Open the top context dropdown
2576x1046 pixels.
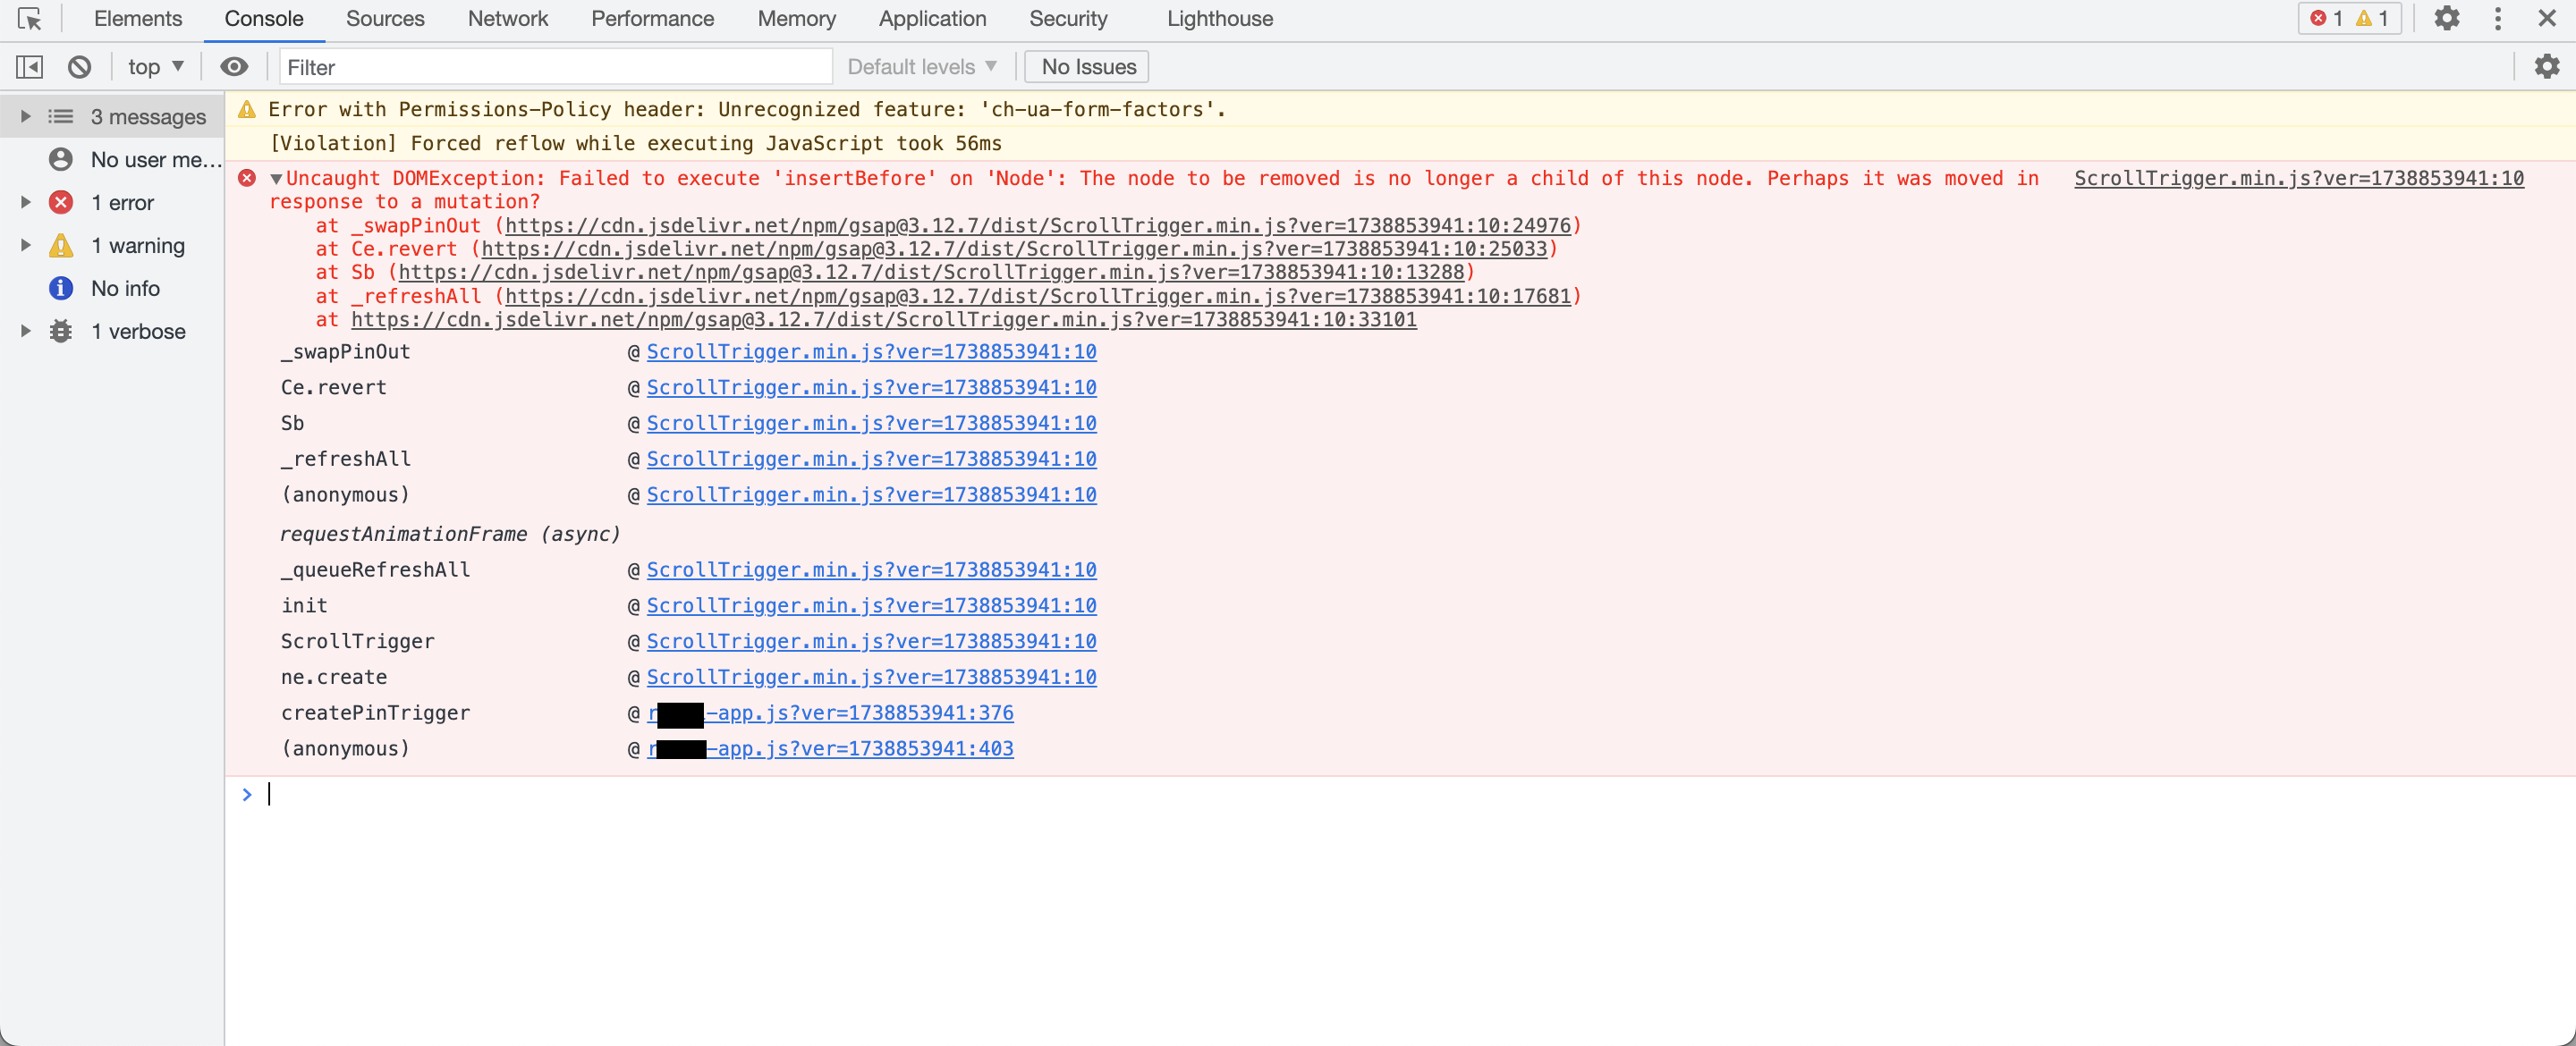[156, 67]
